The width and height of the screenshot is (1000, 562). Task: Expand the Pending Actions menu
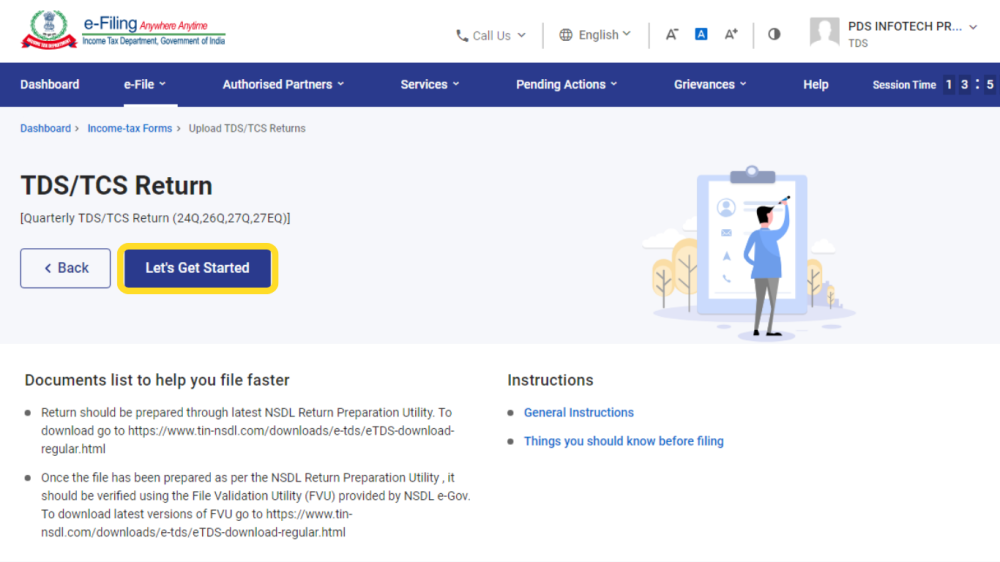pyautogui.click(x=566, y=84)
